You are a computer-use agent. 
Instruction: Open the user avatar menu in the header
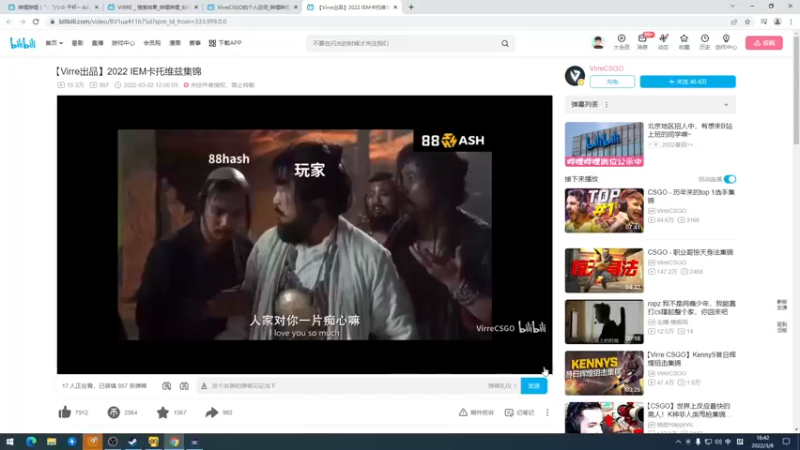point(597,43)
